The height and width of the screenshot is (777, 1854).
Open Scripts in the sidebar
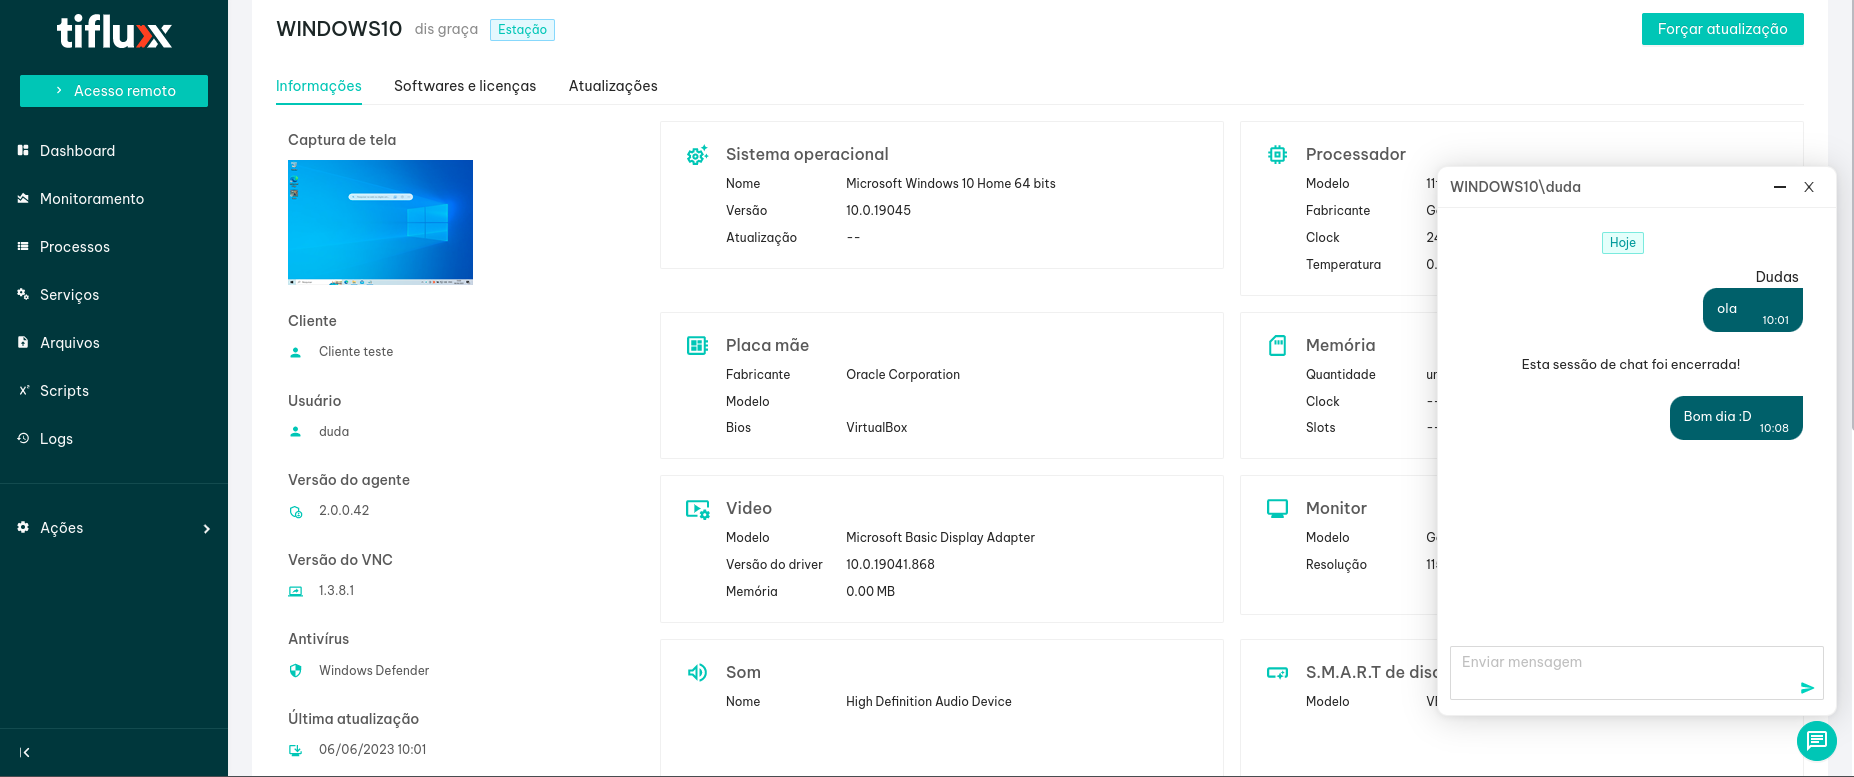(64, 391)
